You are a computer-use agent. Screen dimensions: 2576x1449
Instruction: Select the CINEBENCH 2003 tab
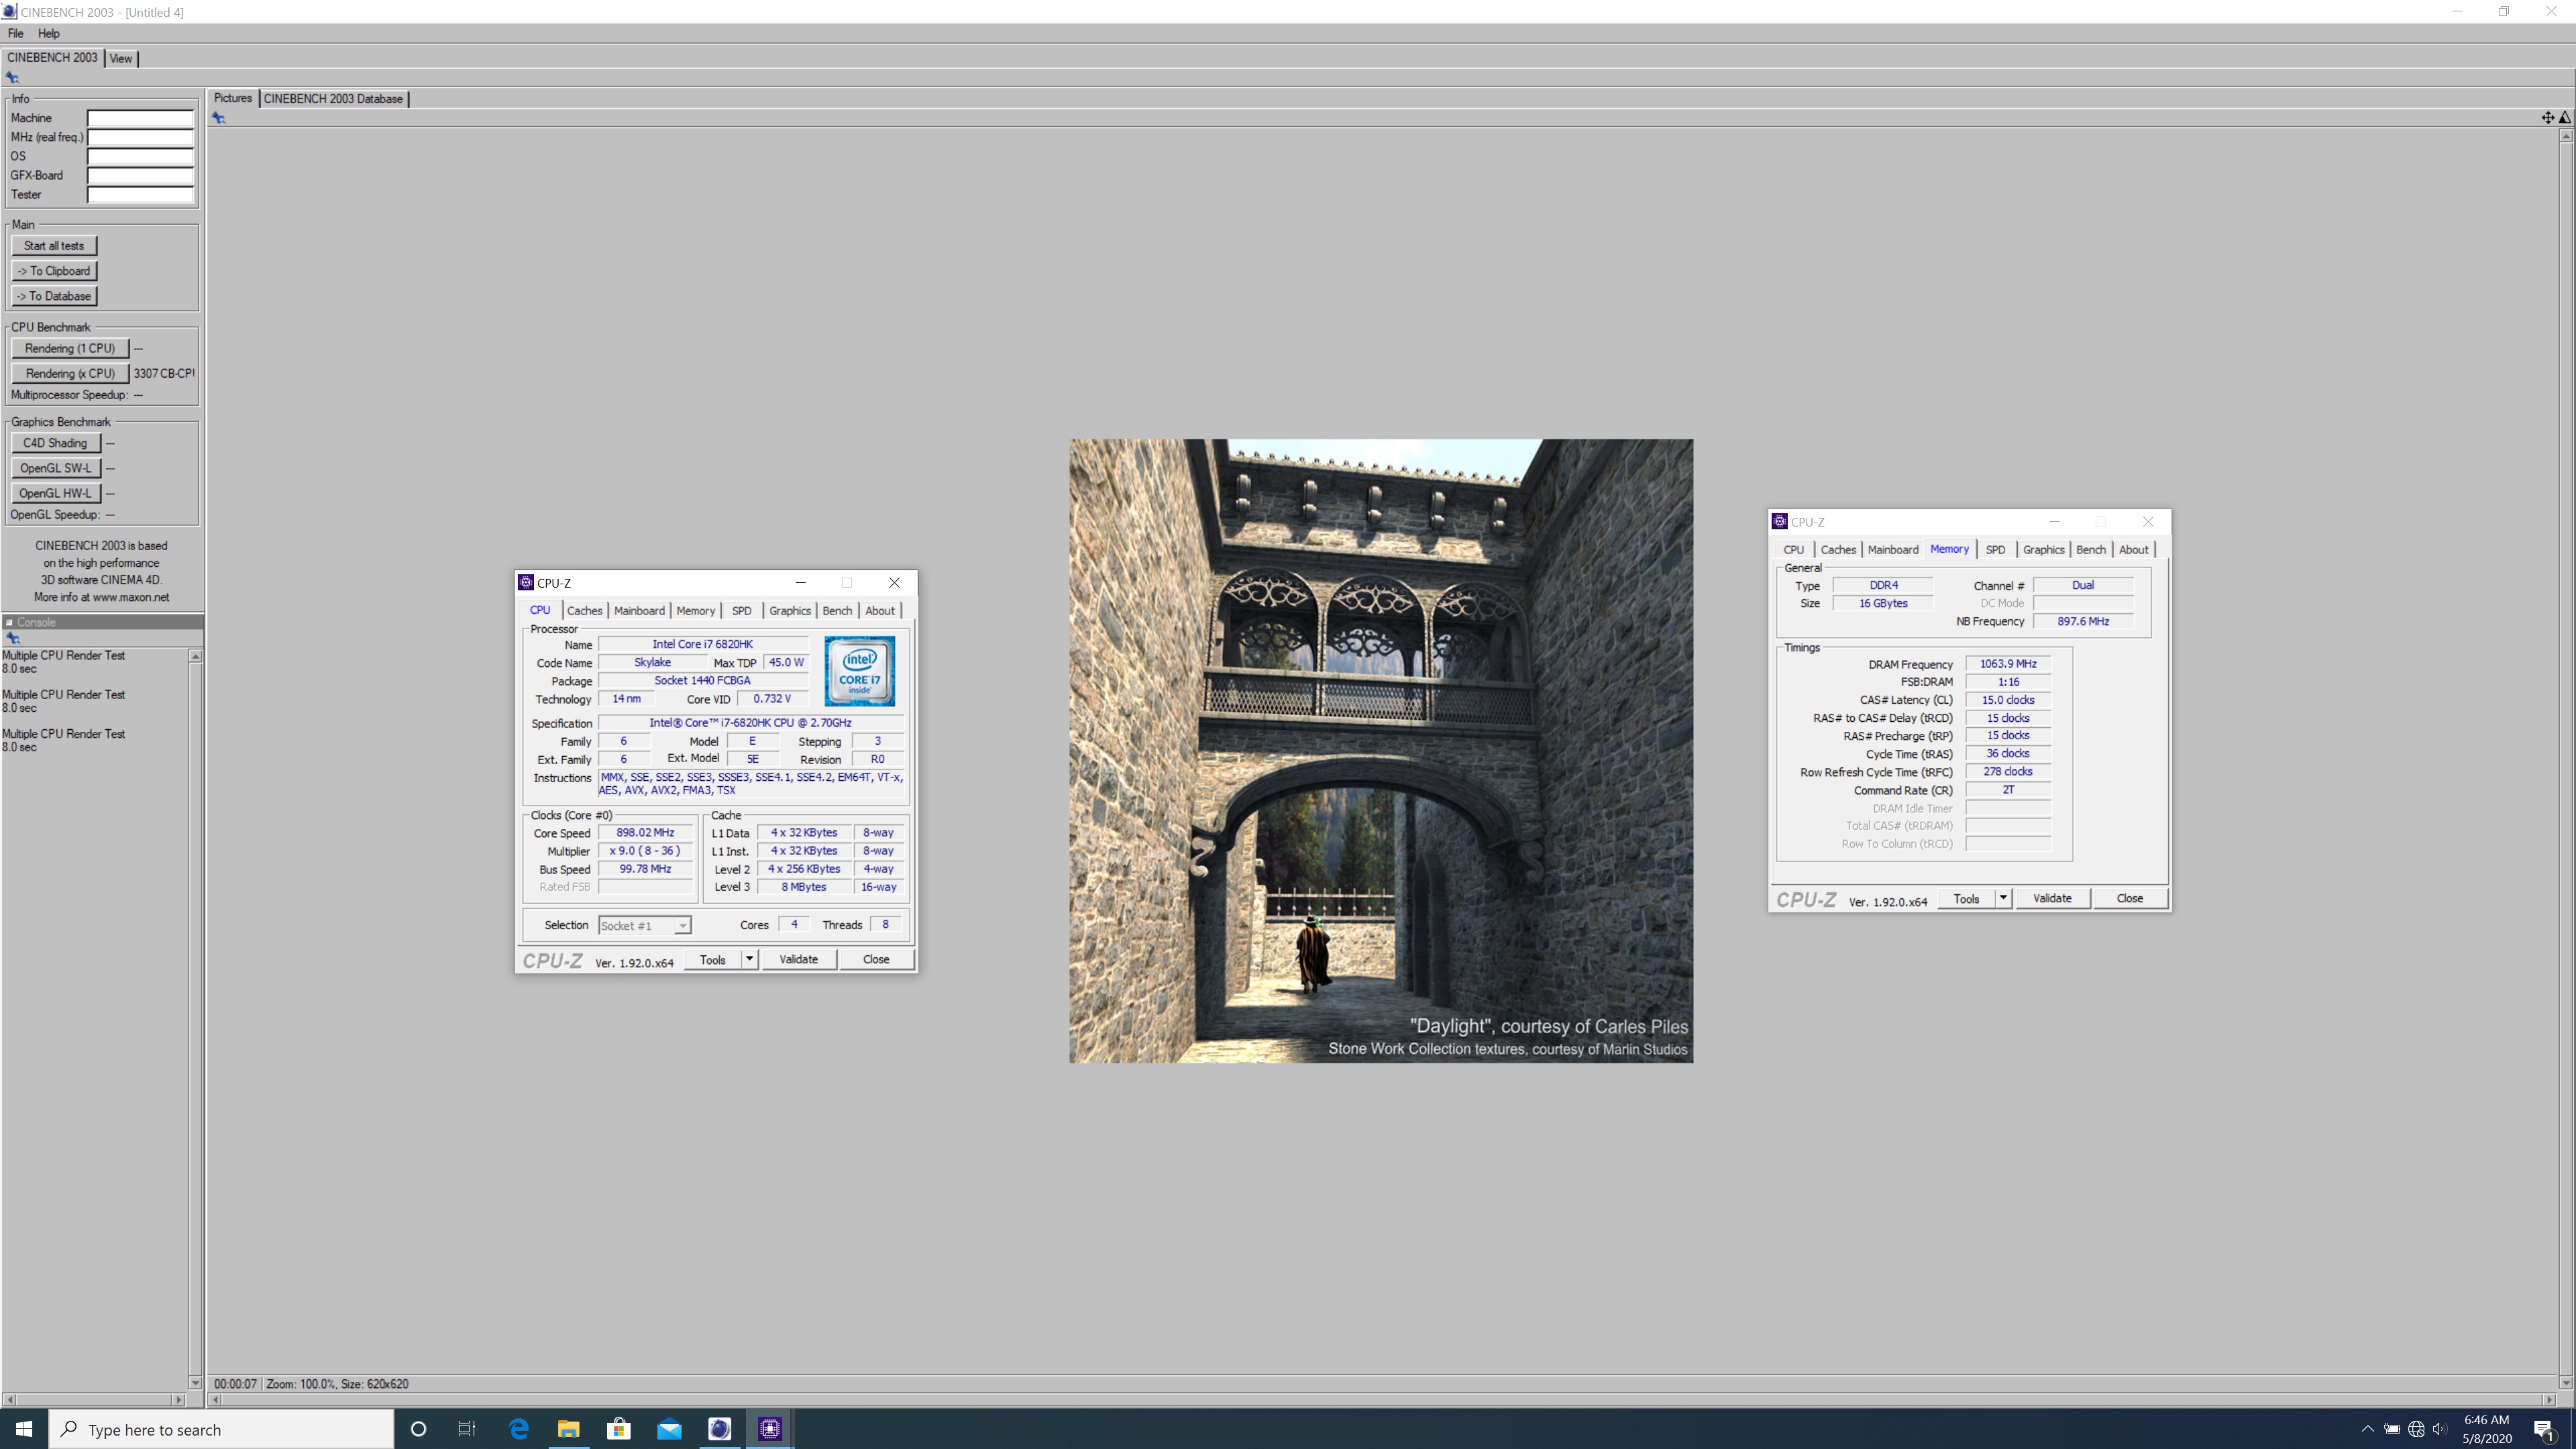[52, 57]
